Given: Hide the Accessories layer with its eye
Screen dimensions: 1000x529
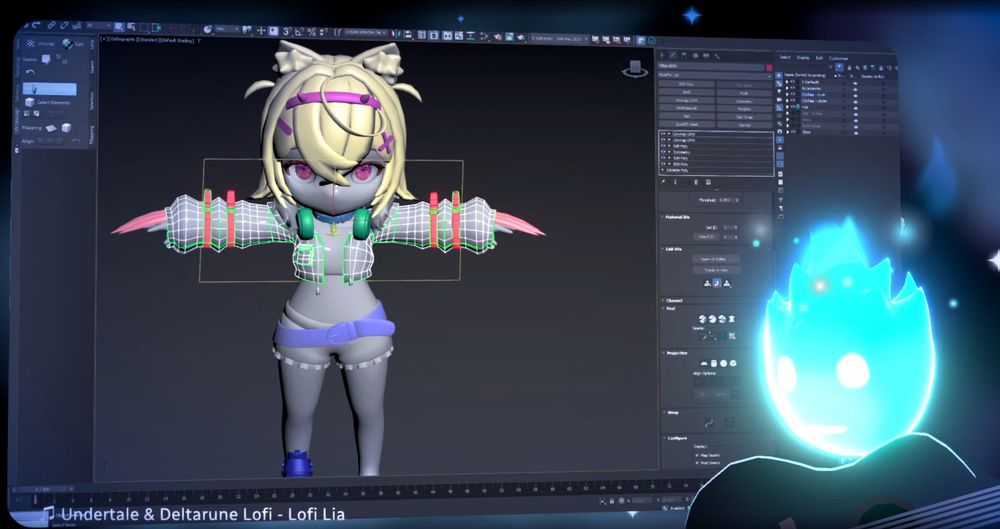Looking at the screenshot, I should [x=793, y=88].
